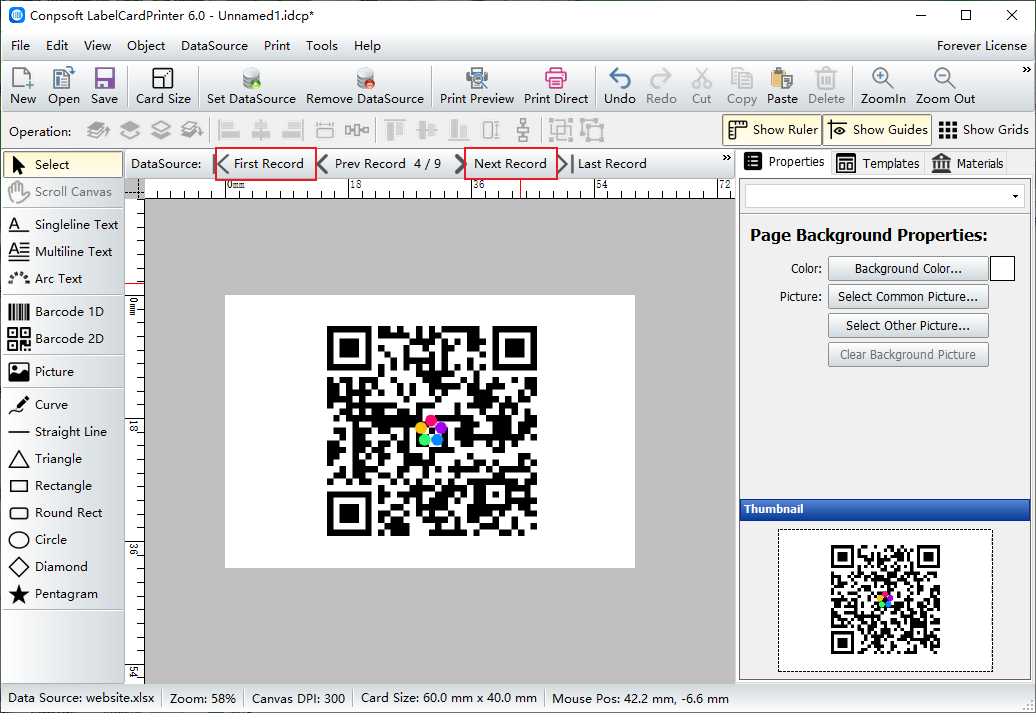The height and width of the screenshot is (713, 1036).
Task: Click the group objects icon
Action: click(561, 130)
